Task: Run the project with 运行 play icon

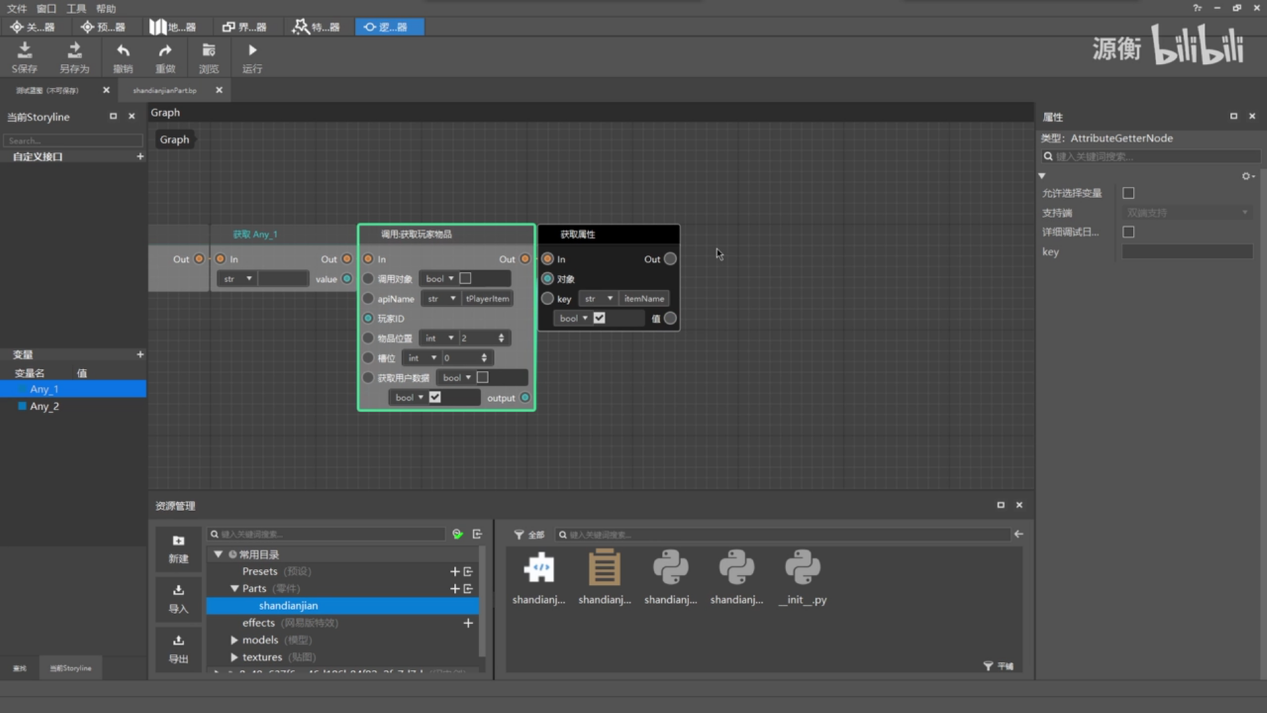Action: (252, 51)
